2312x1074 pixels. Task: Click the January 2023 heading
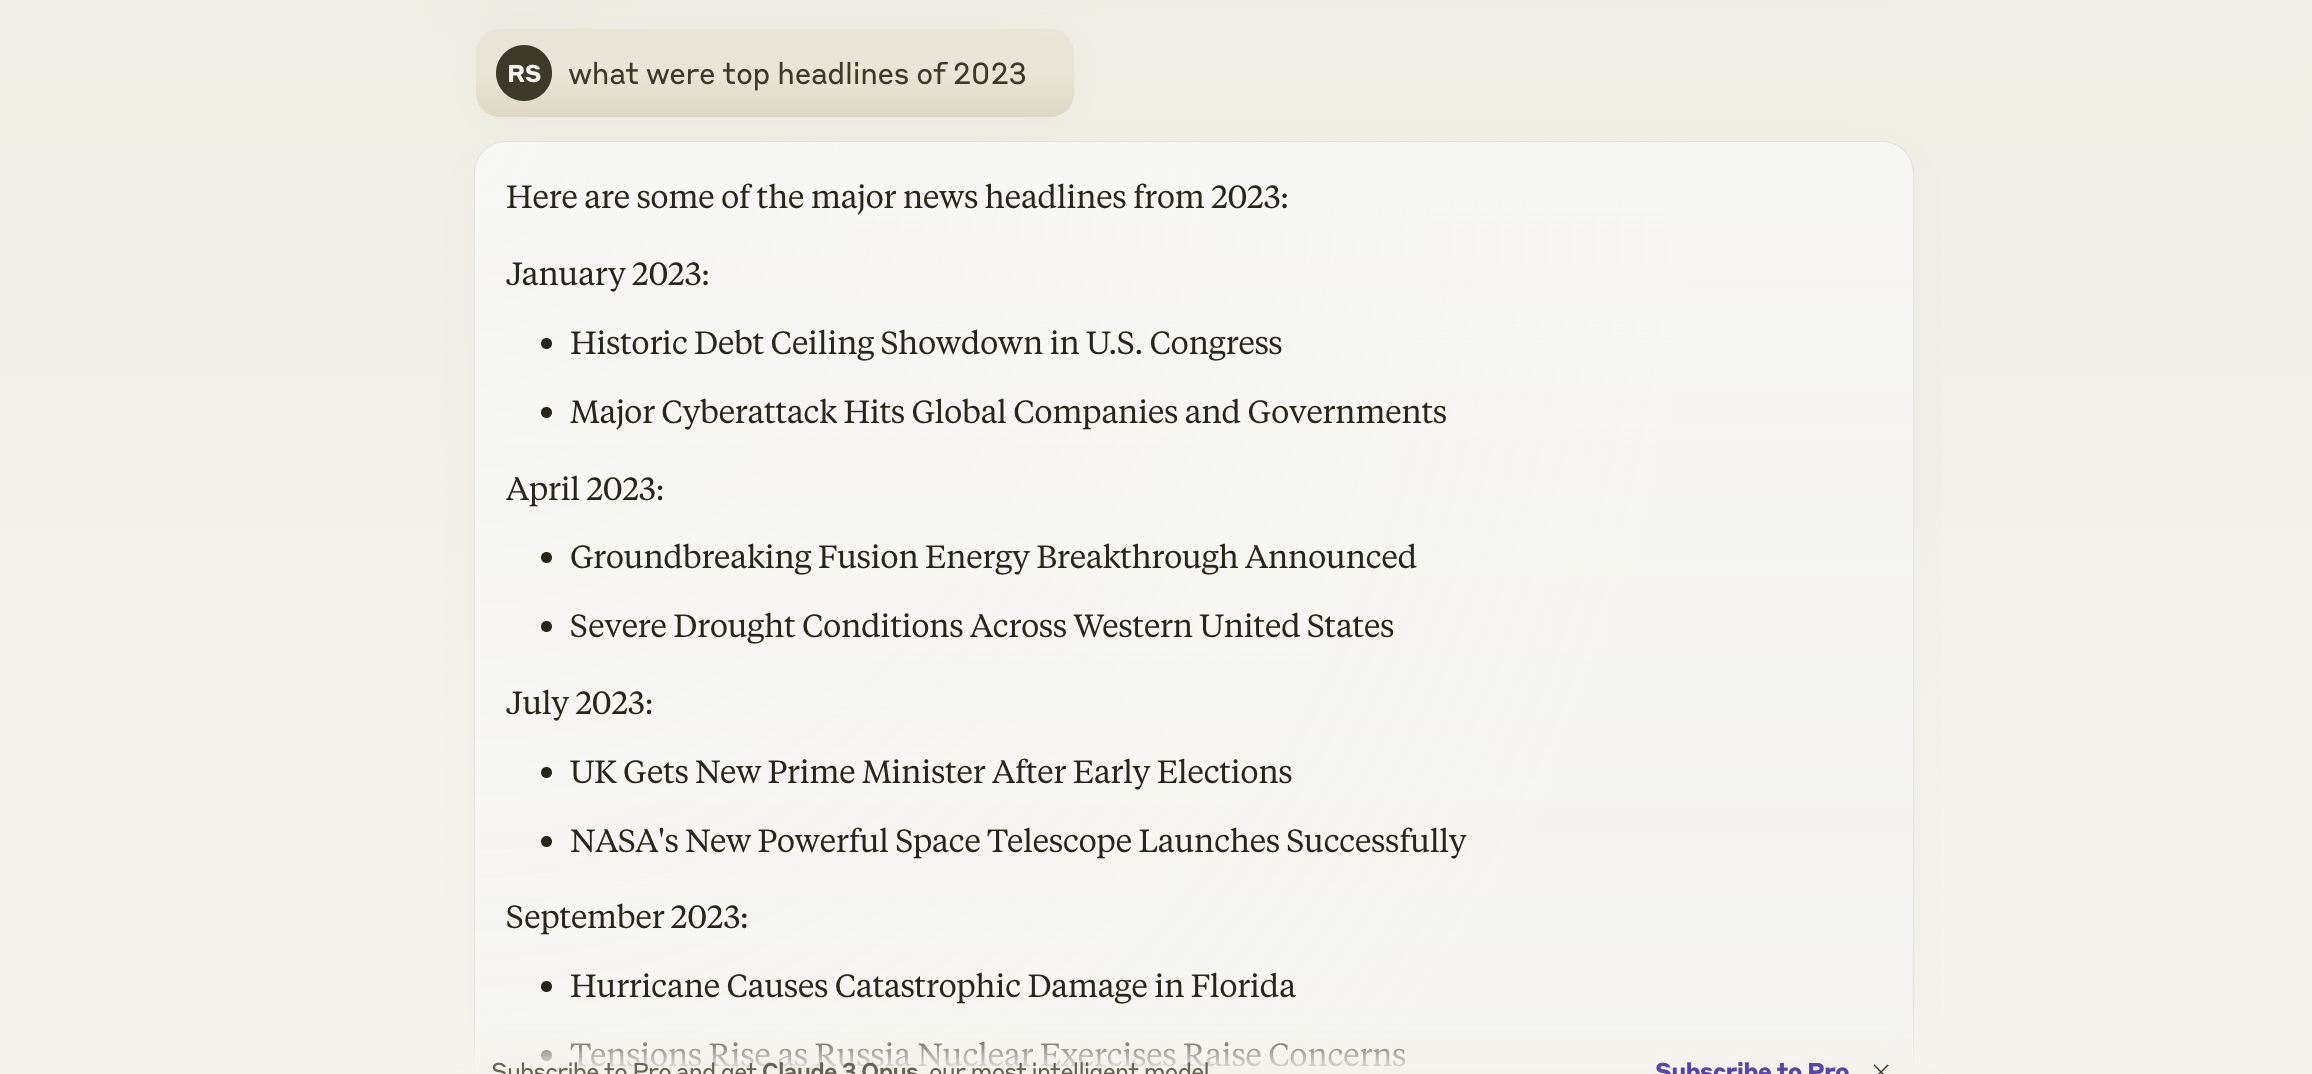pos(607,274)
